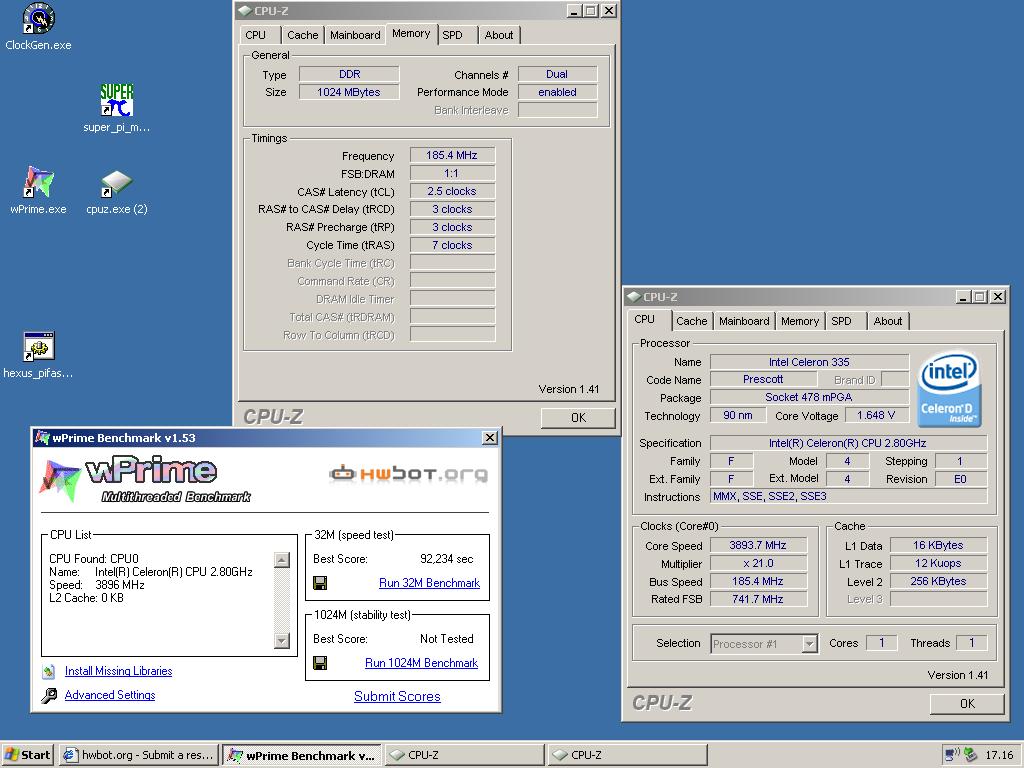Click floppy save icon for 1024M score

[320, 663]
